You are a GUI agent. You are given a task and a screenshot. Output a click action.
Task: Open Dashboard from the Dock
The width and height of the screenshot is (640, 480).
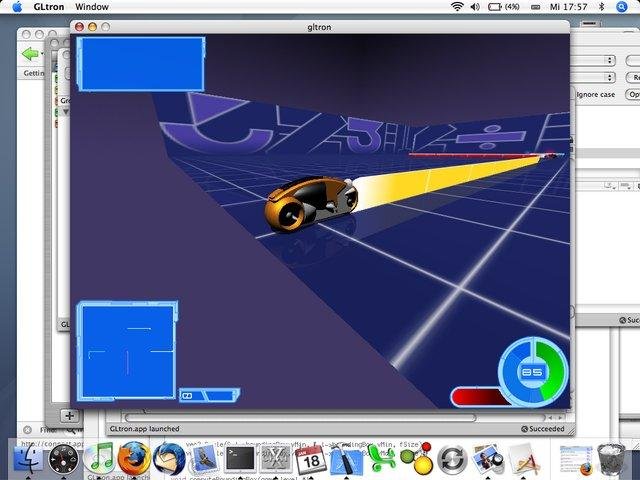click(x=63, y=459)
